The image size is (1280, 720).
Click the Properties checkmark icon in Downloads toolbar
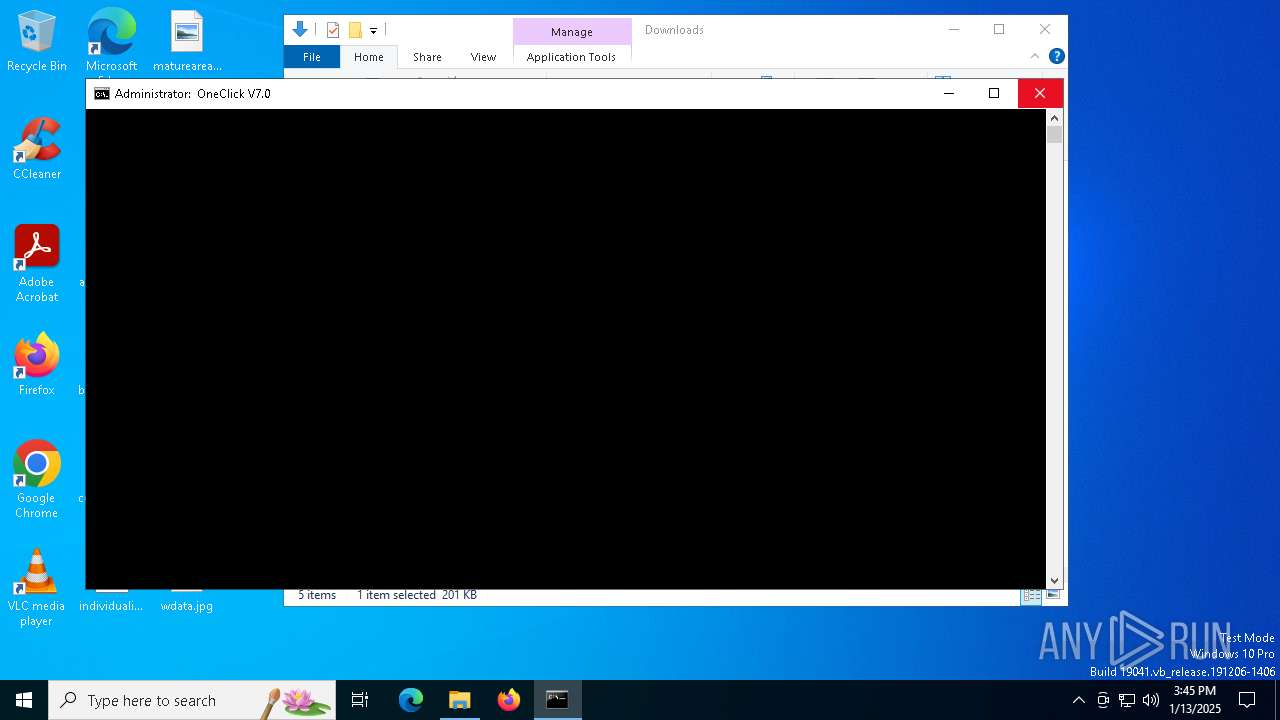(333, 30)
